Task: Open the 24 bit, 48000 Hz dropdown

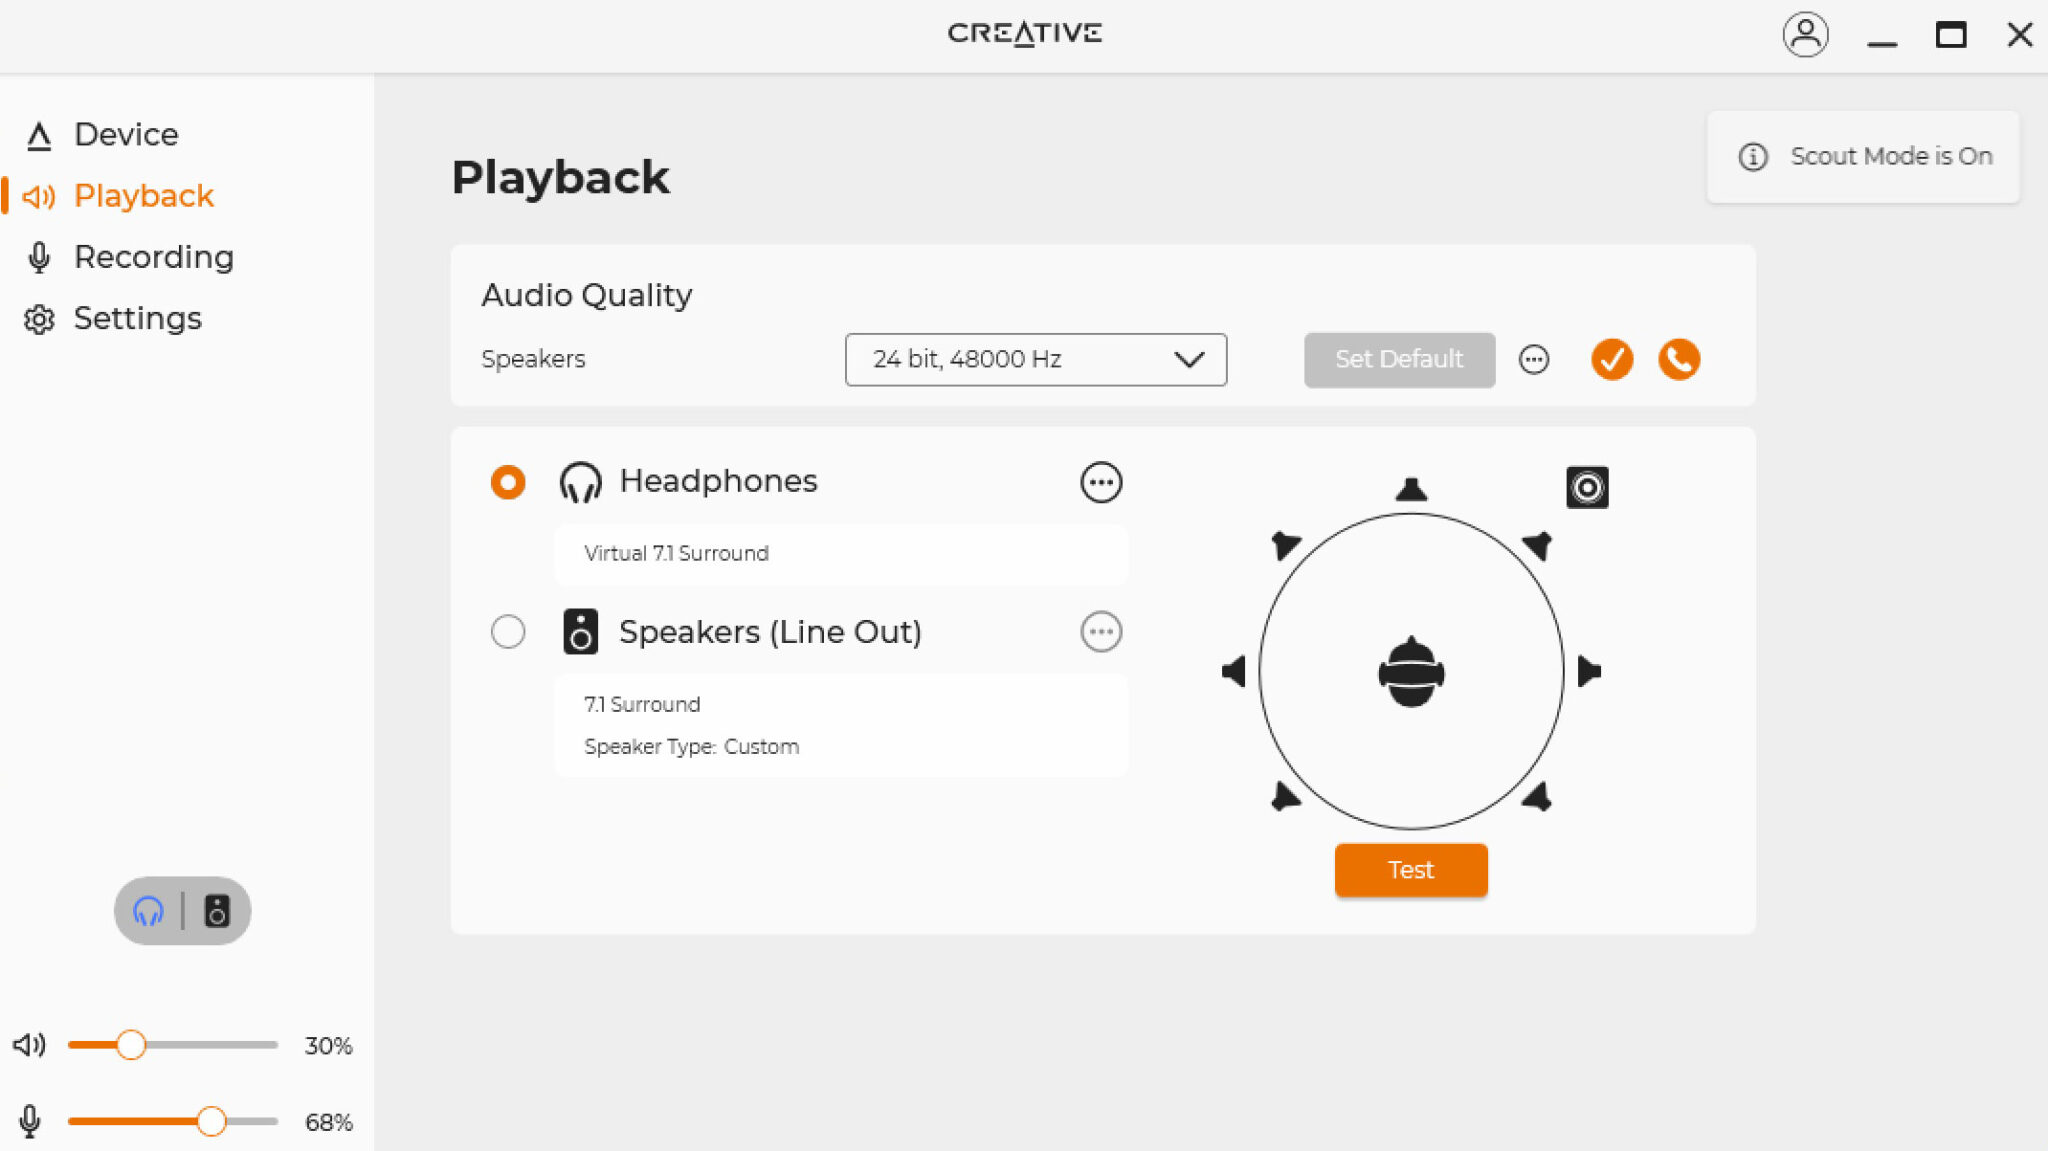Action: [1035, 359]
